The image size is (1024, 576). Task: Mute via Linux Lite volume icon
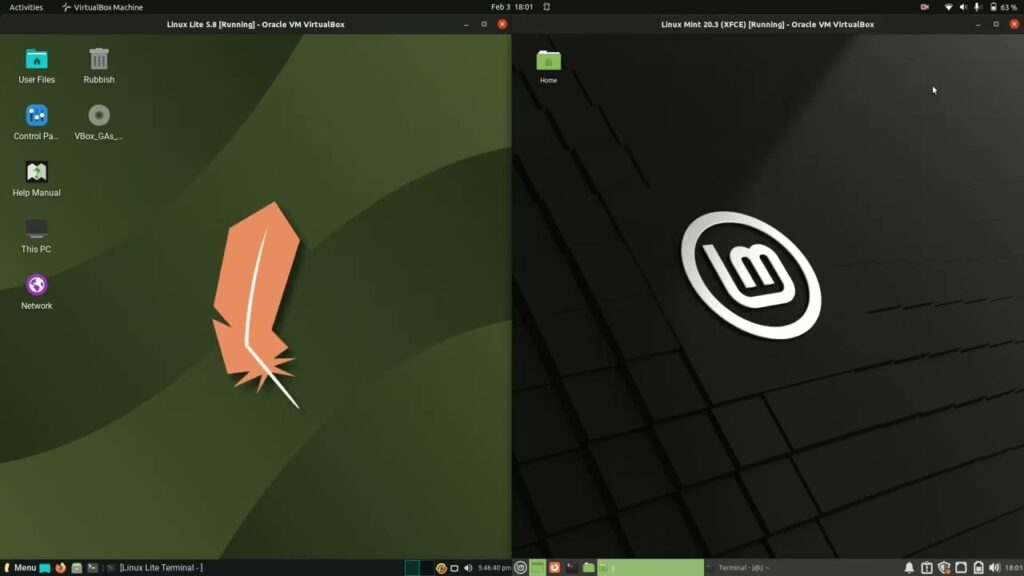point(468,568)
